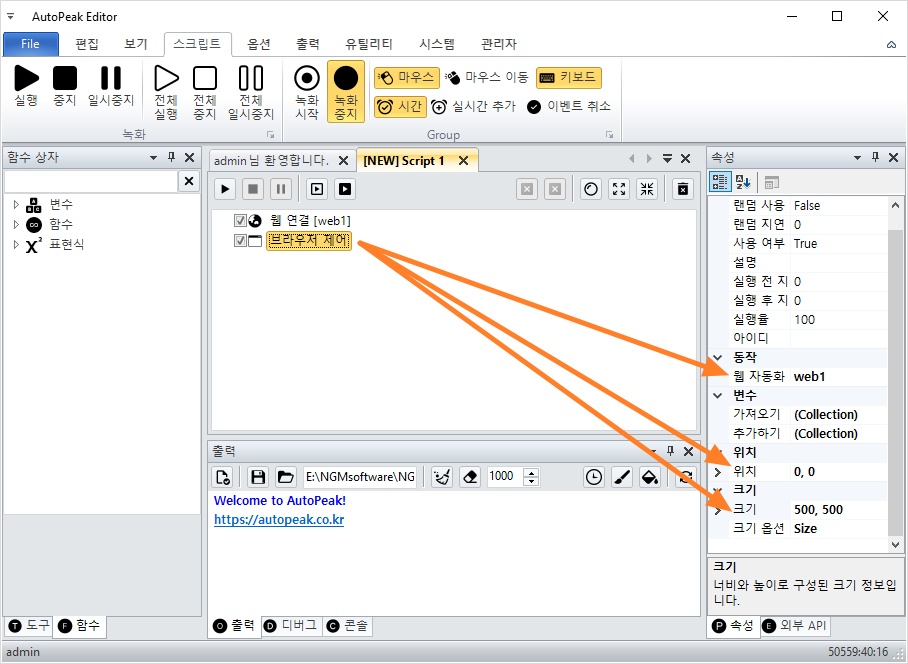Click the new log file icon in 출력
Viewport: 908px width, 664px height.
[223, 477]
